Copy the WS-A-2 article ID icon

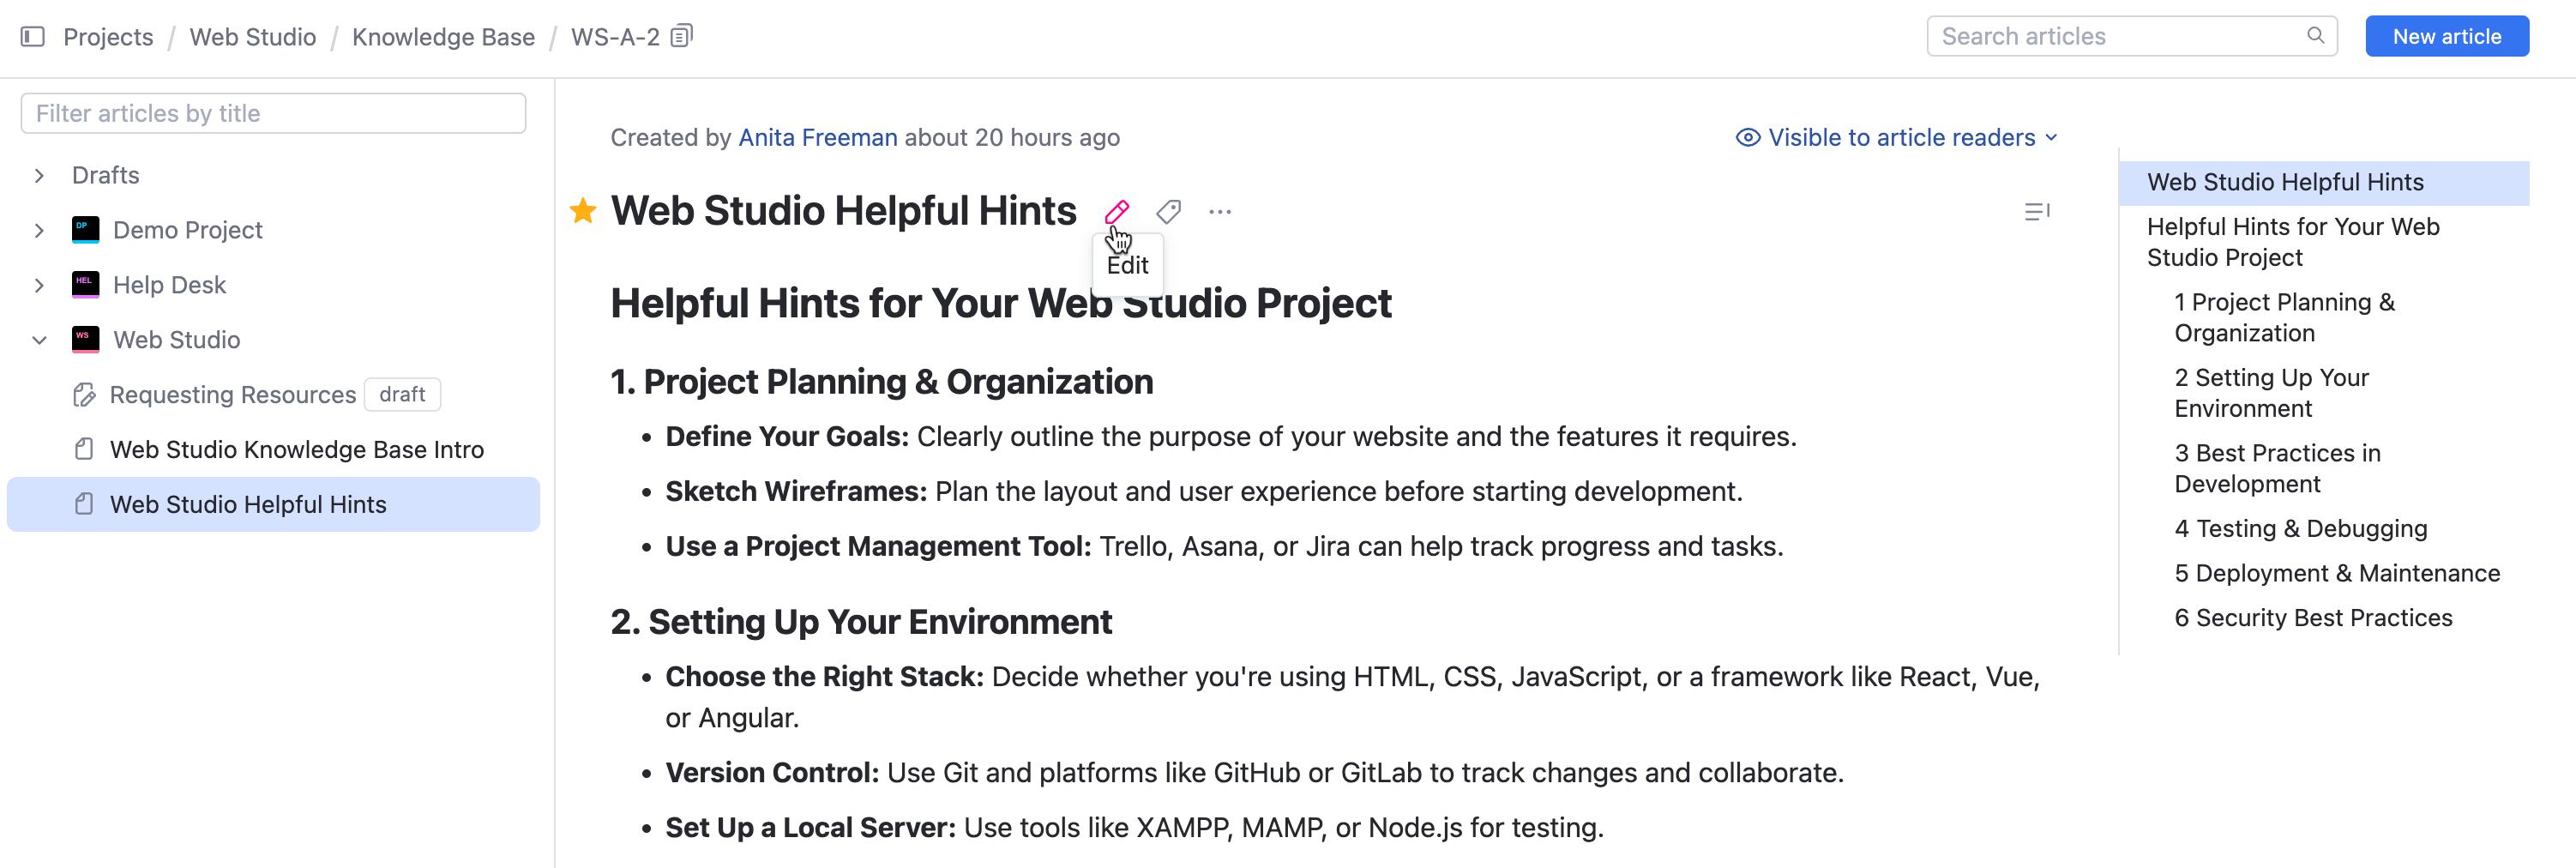pyautogui.click(x=681, y=37)
